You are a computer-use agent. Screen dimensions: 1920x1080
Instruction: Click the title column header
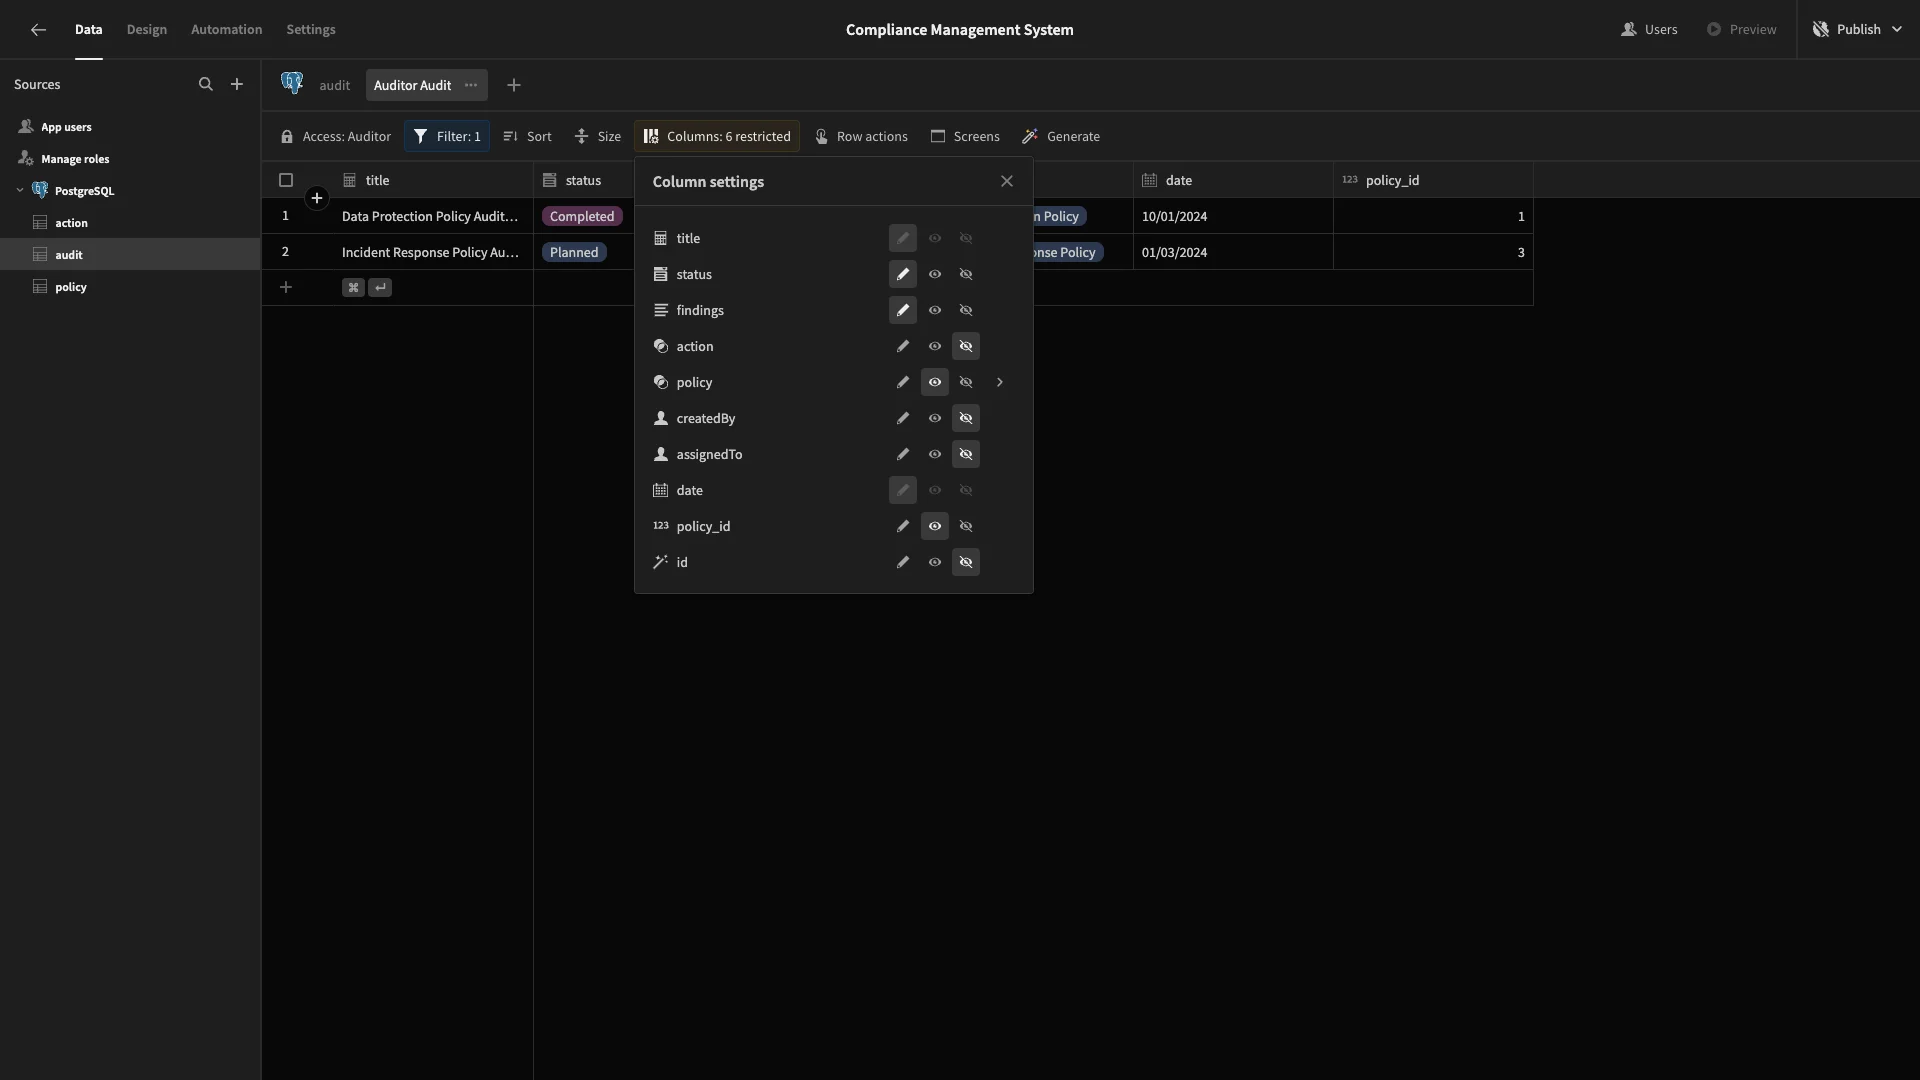click(431, 180)
